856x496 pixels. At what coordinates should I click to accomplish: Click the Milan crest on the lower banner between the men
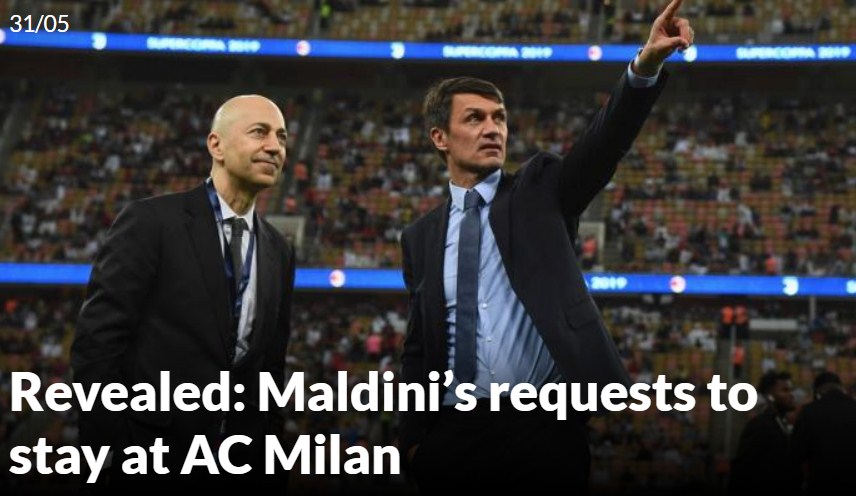coord(337,278)
